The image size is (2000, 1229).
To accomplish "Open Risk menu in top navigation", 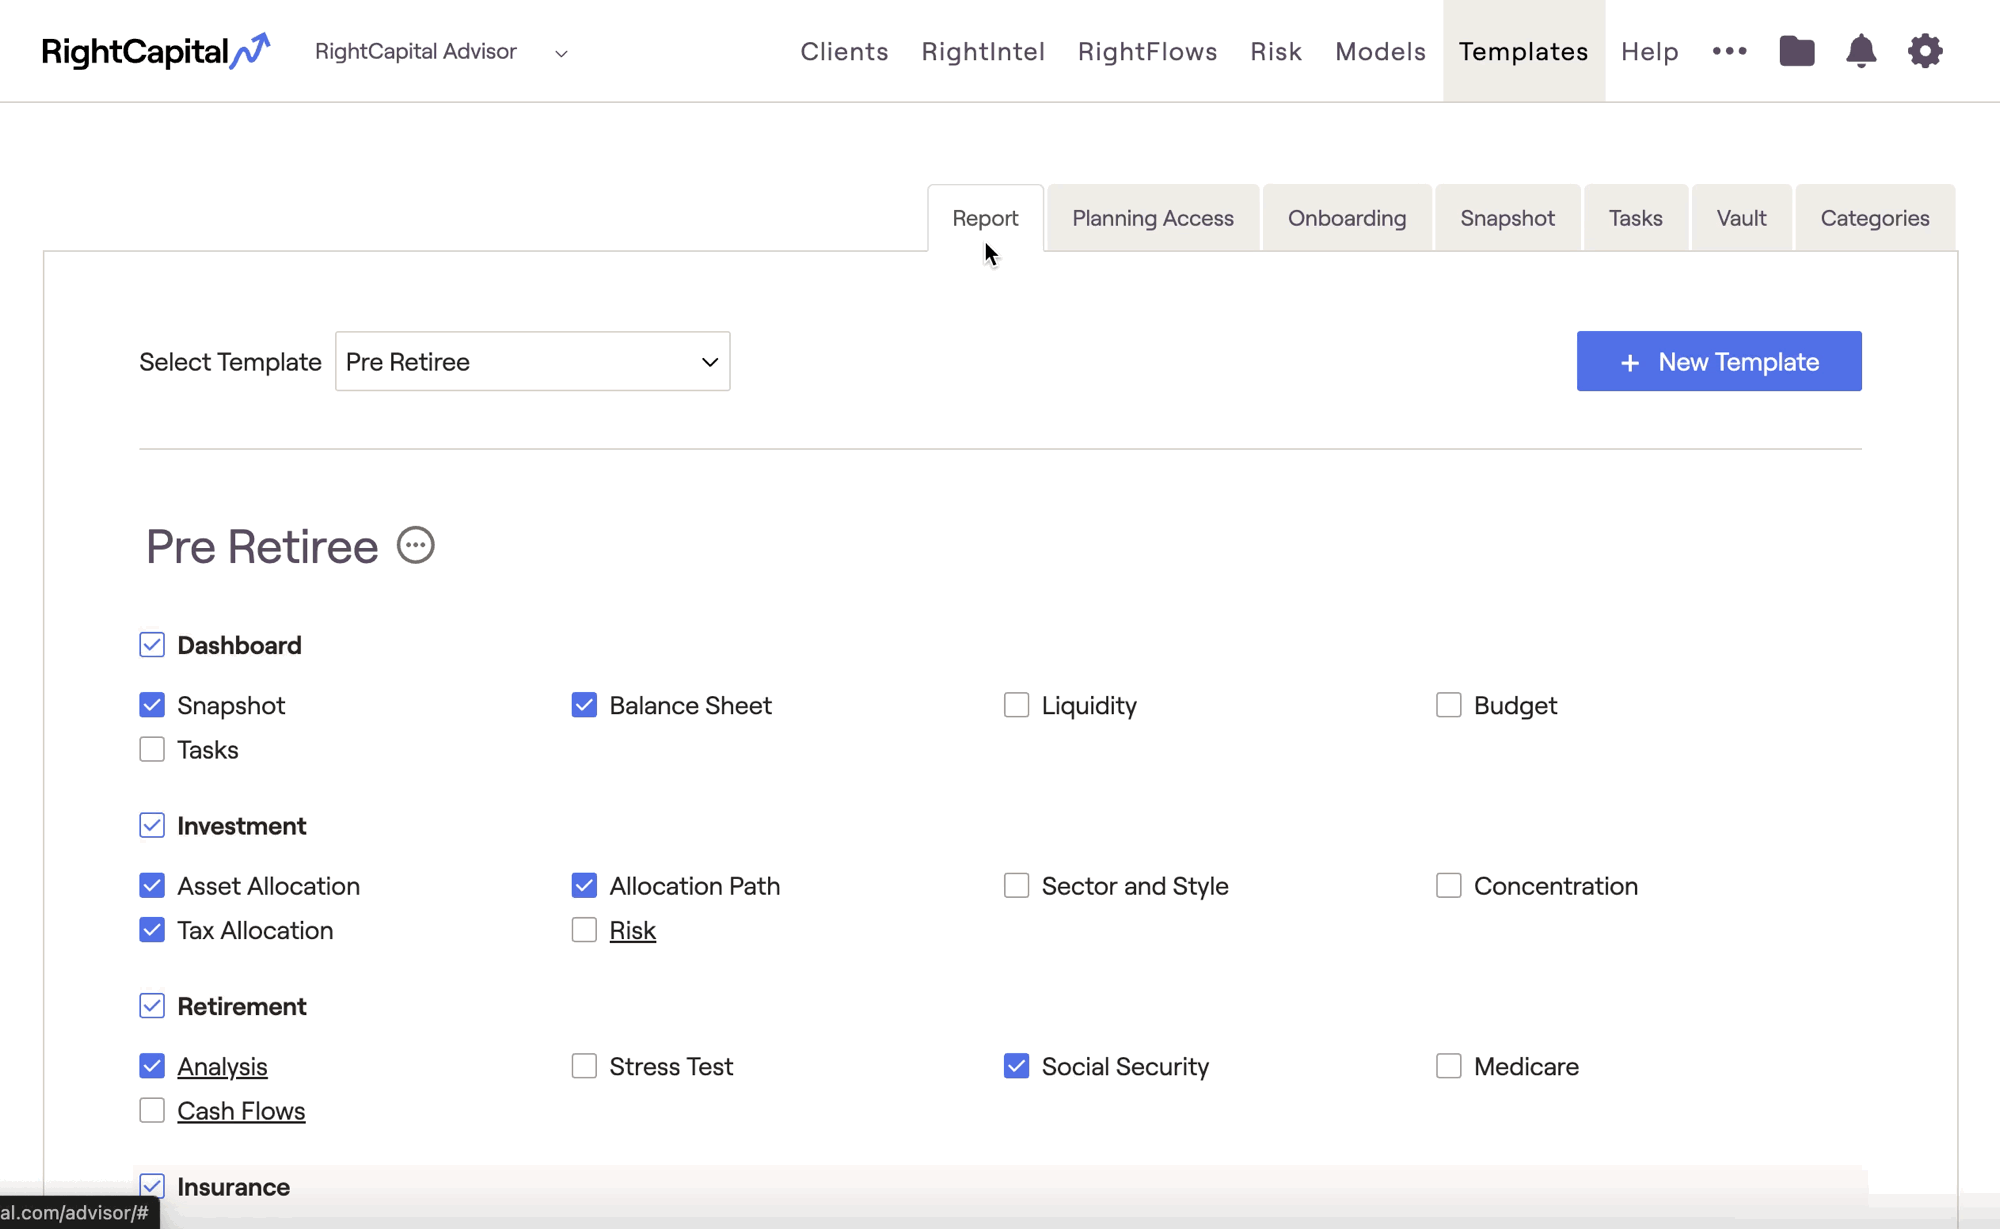I will [1276, 51].
